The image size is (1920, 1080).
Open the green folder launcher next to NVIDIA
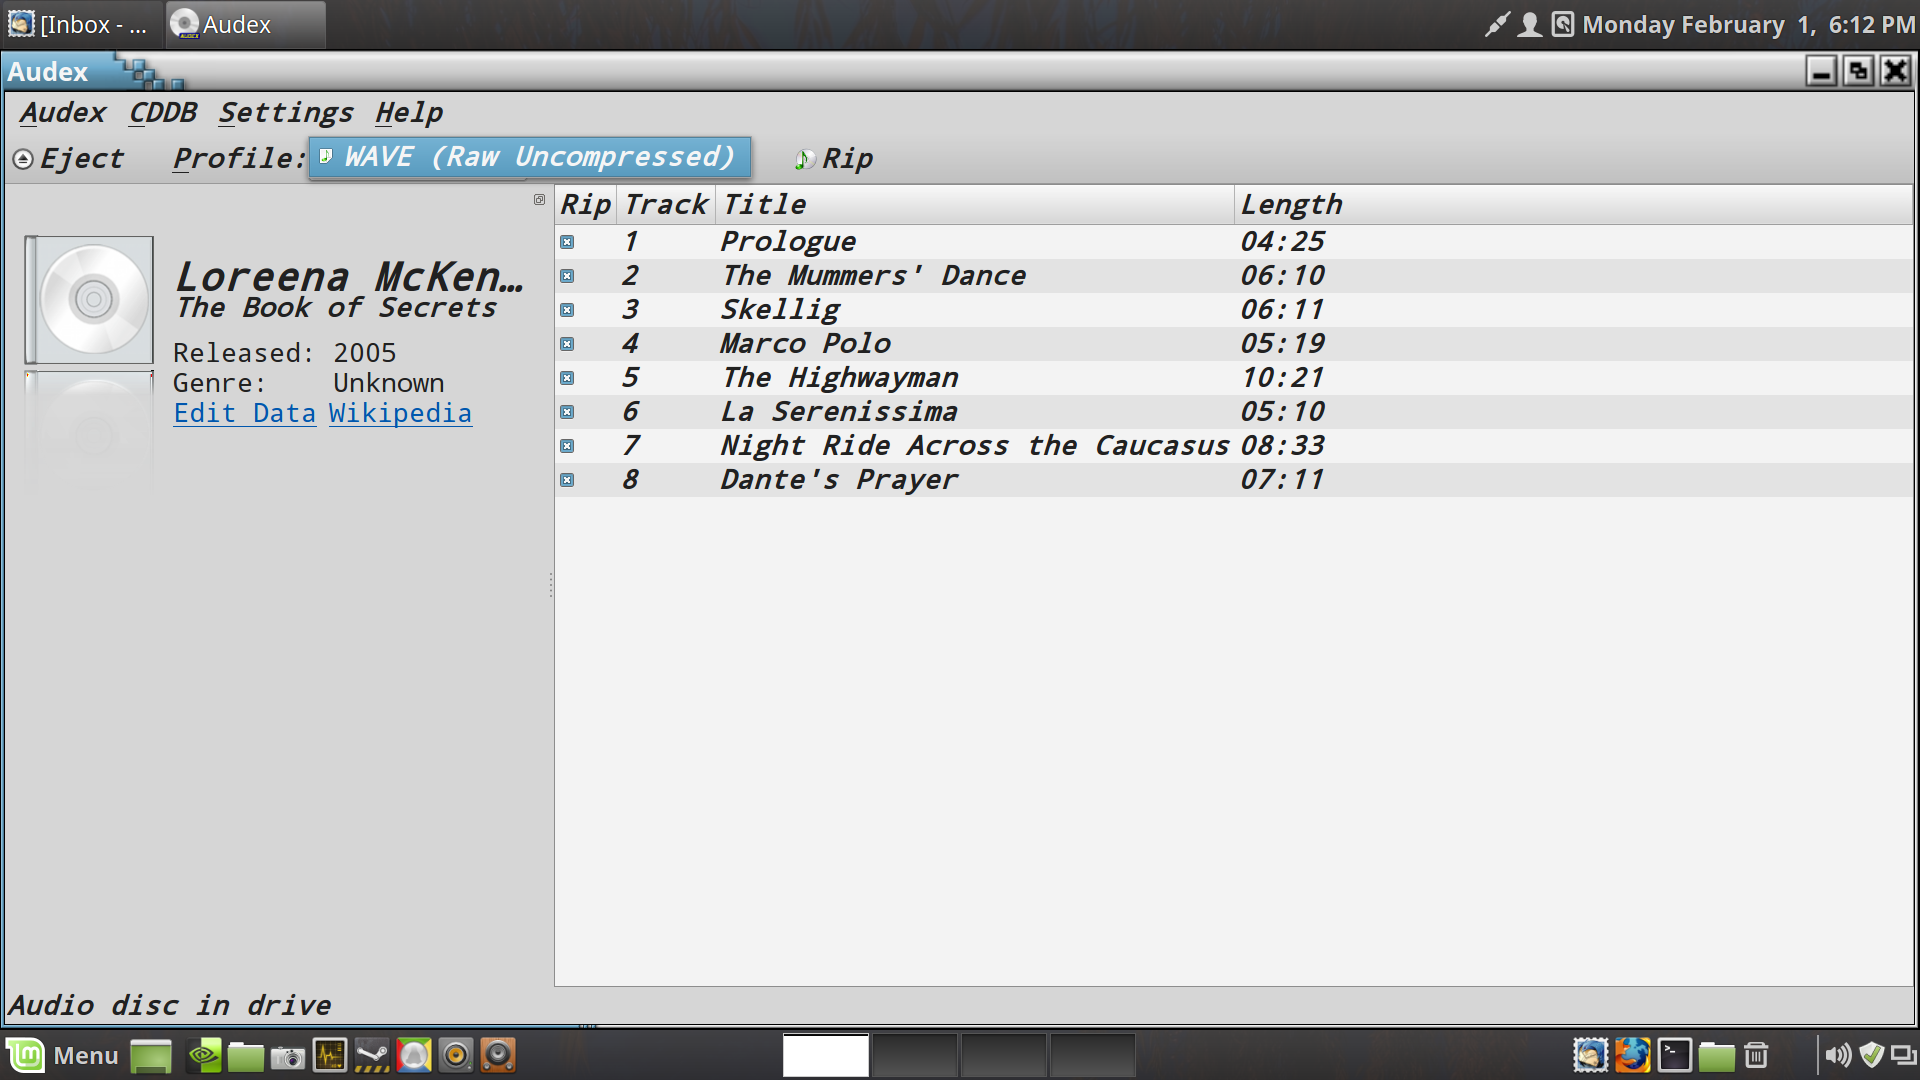coord(245,1056)
